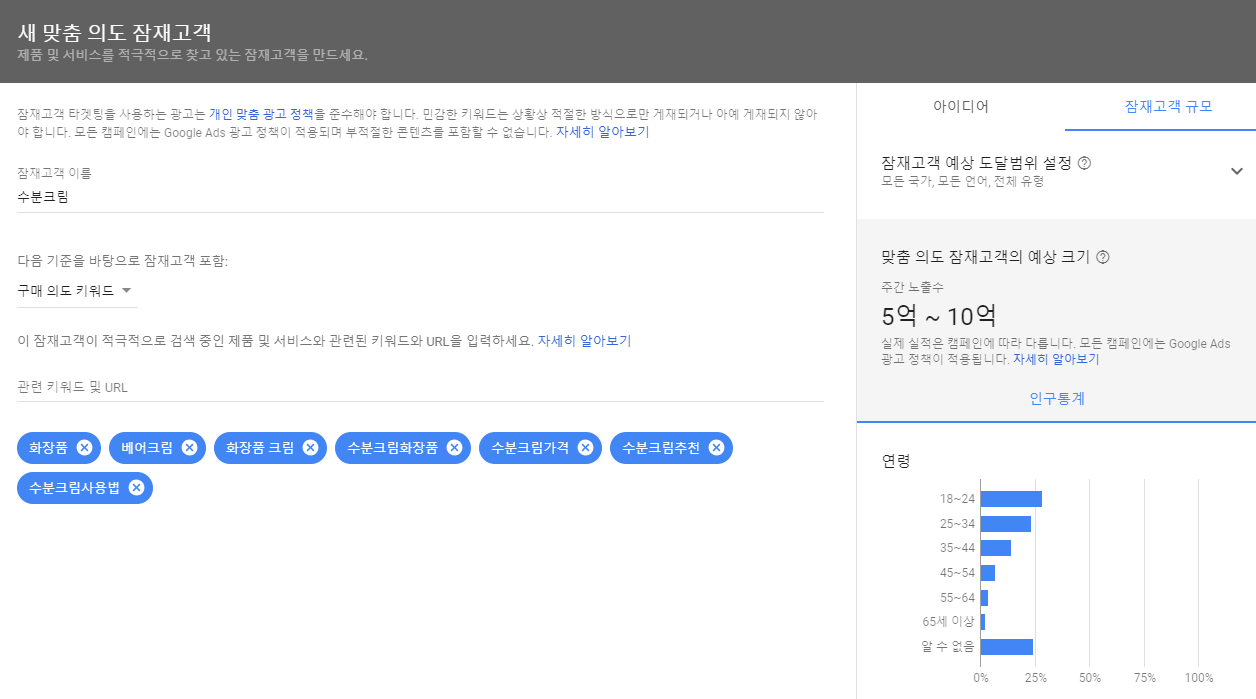Open the 구매 의도 키워드 dropdown
Screen dimensions: 1256x699
coord(76,291)
